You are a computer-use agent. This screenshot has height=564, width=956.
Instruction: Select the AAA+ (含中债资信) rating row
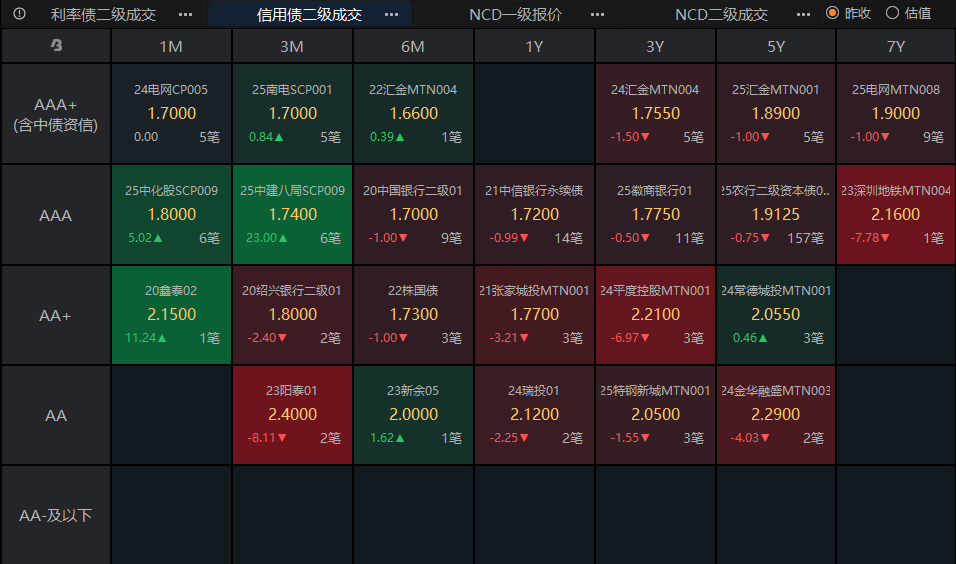pos(55,114)
